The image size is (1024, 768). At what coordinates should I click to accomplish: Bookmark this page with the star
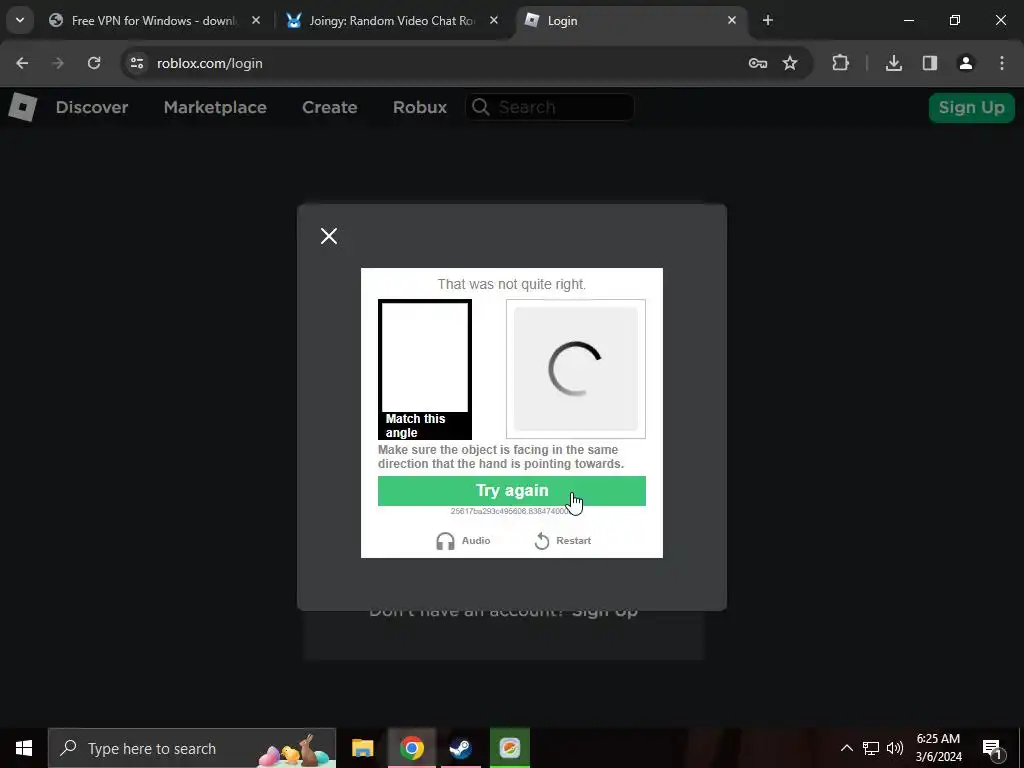(790, 63)
